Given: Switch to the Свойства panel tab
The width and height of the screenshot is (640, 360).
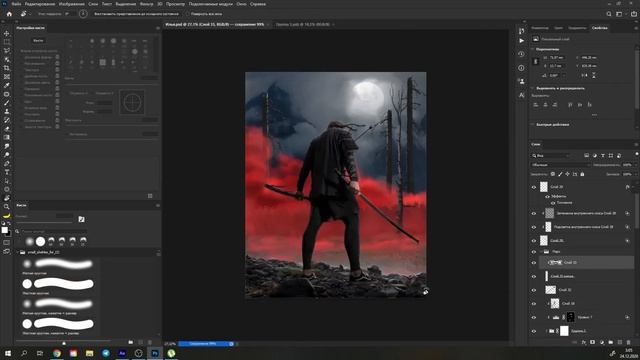Looking at the screenshot, I should pyautogui.click(x=600, y=28).
